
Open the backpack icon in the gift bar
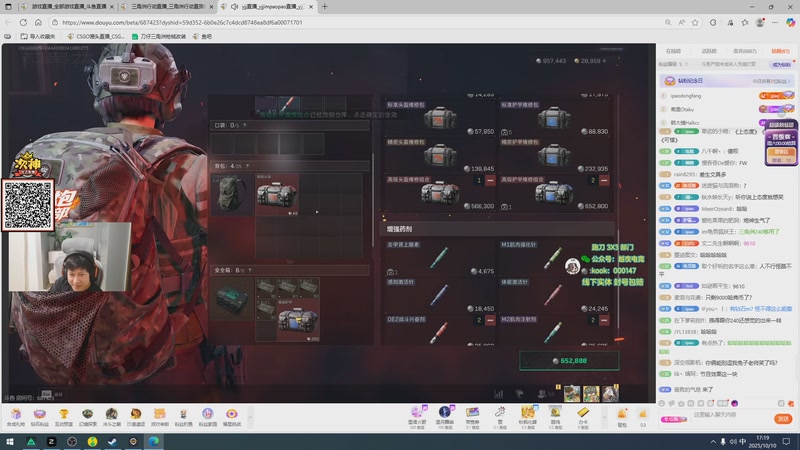(x=622, y=416)
